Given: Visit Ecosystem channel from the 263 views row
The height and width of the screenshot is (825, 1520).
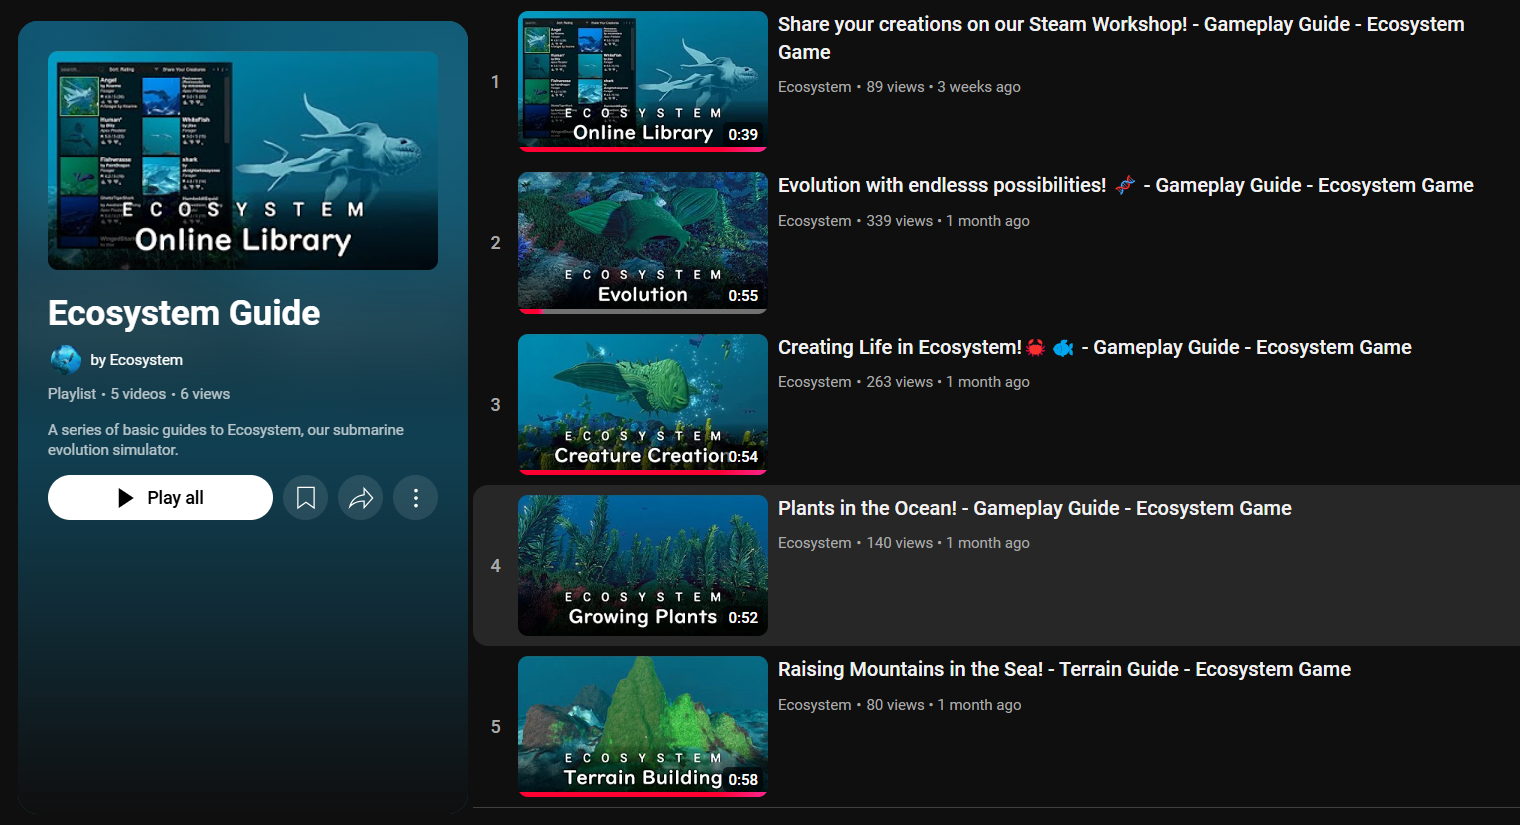Looking at the screenshot, I should [x=815, y=382].
